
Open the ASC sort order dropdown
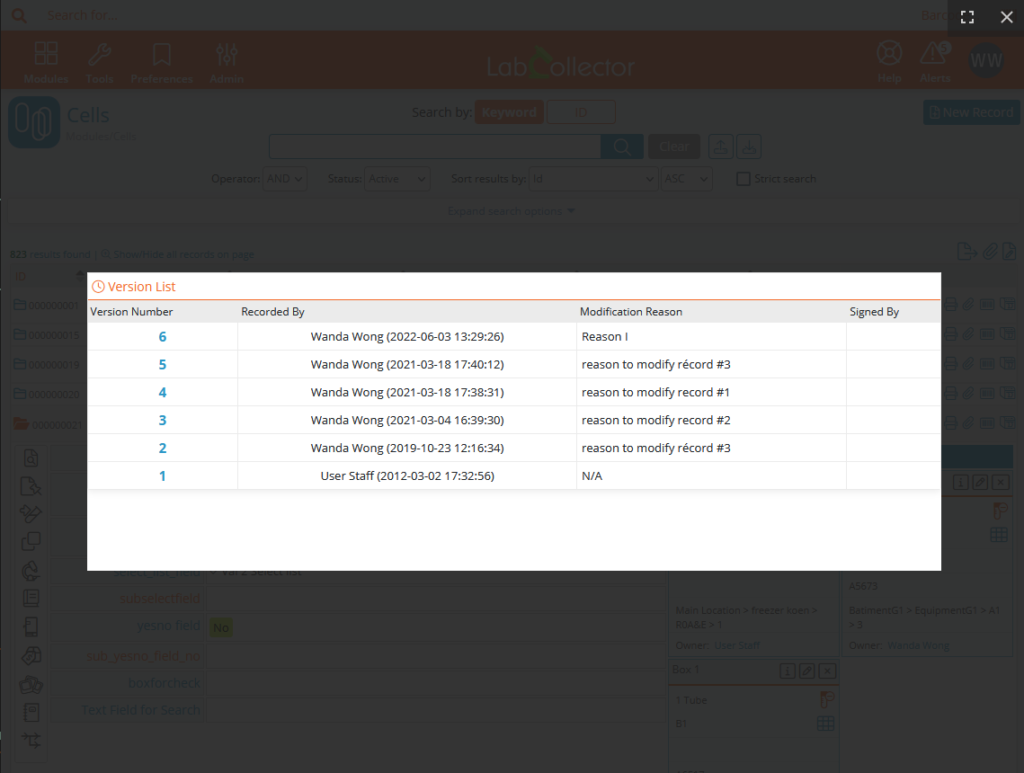coord(686,179)
